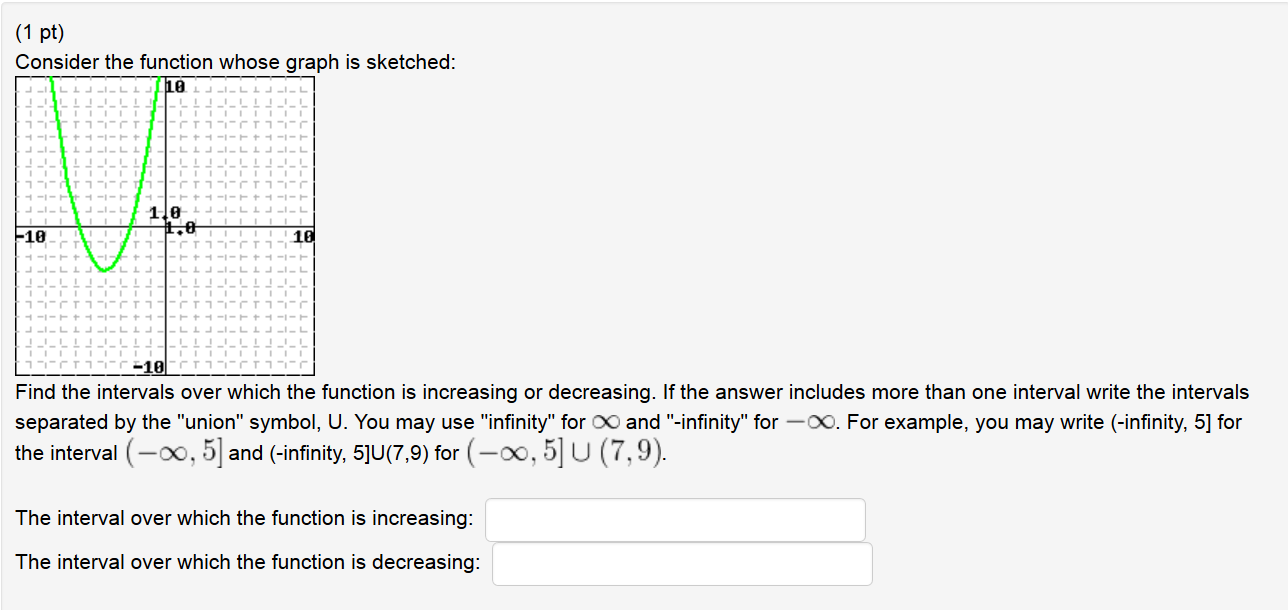
Task: Click the vertex of the plotted parabola
Action: 105,268
